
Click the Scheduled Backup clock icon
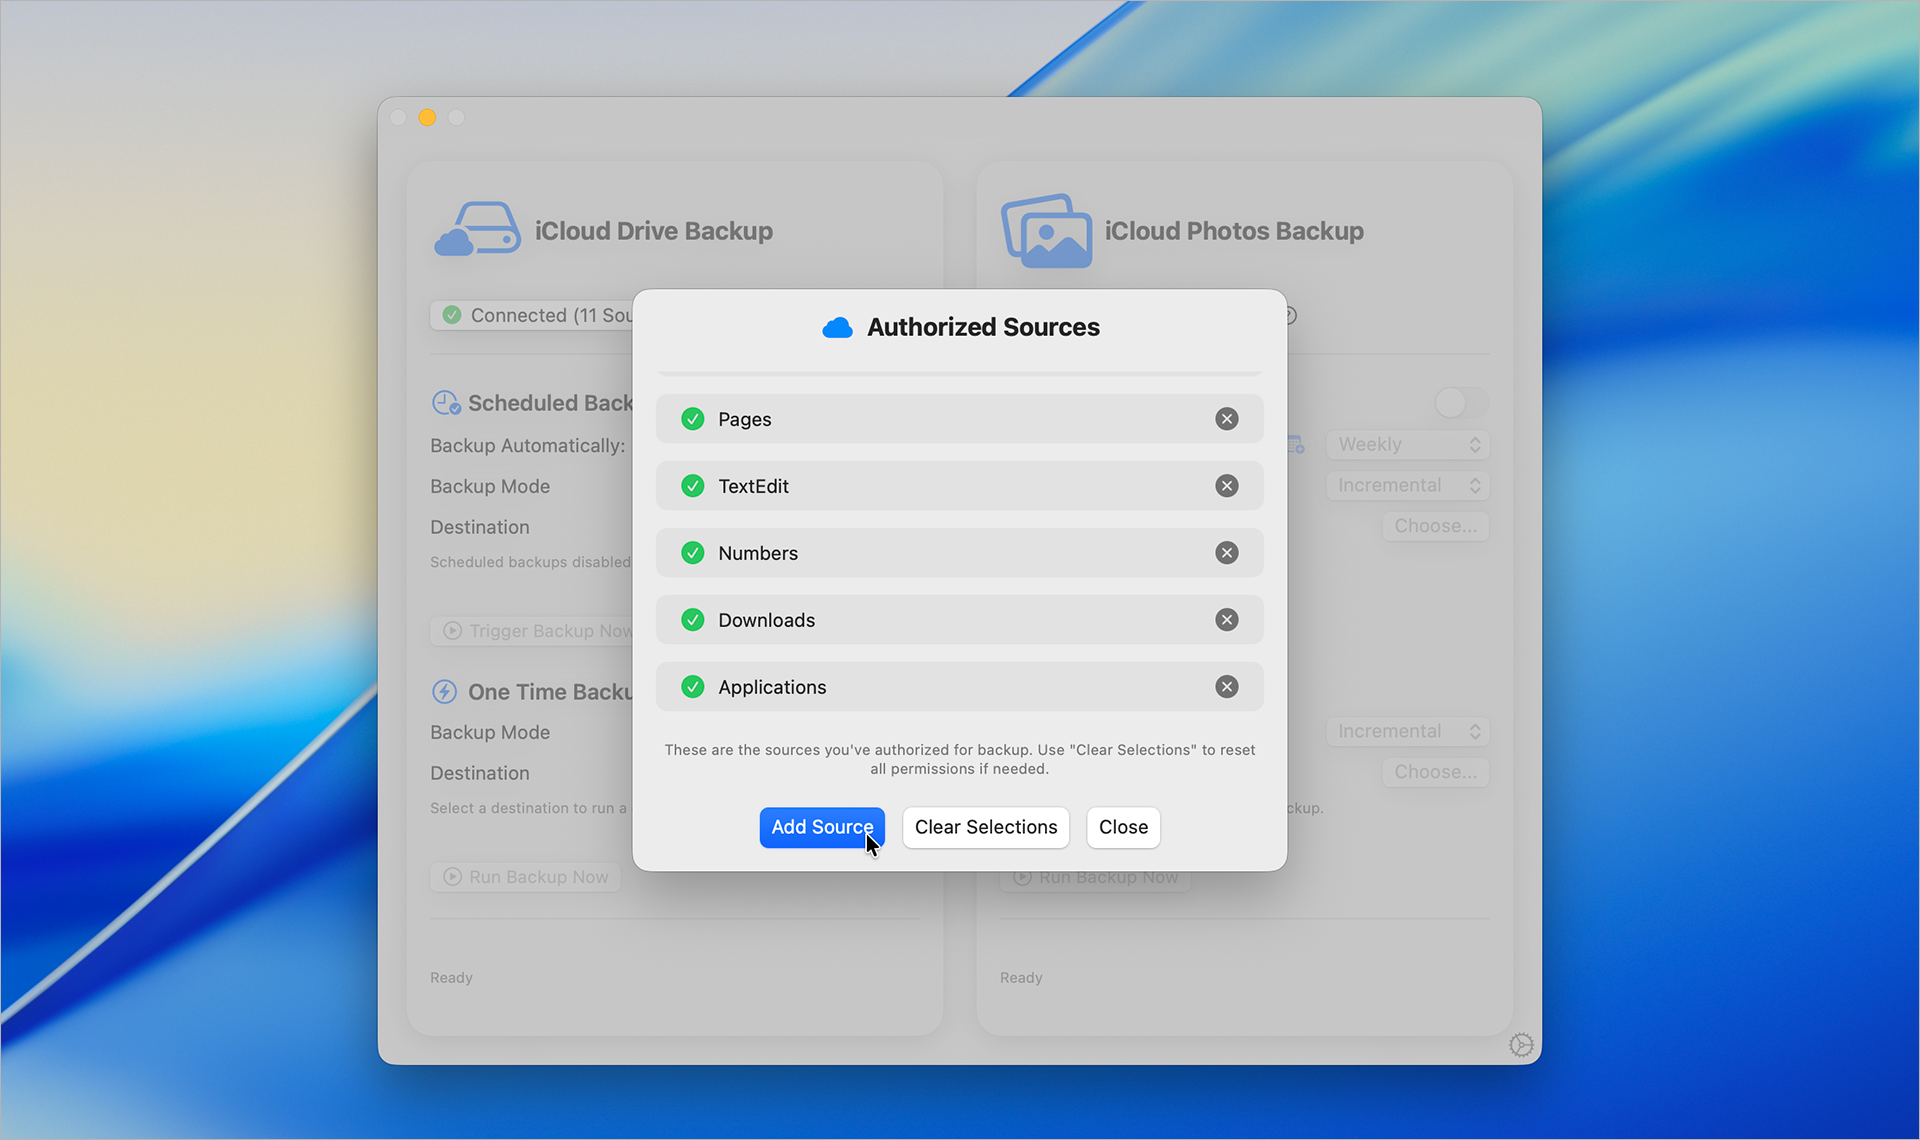(x=446, y=403)
